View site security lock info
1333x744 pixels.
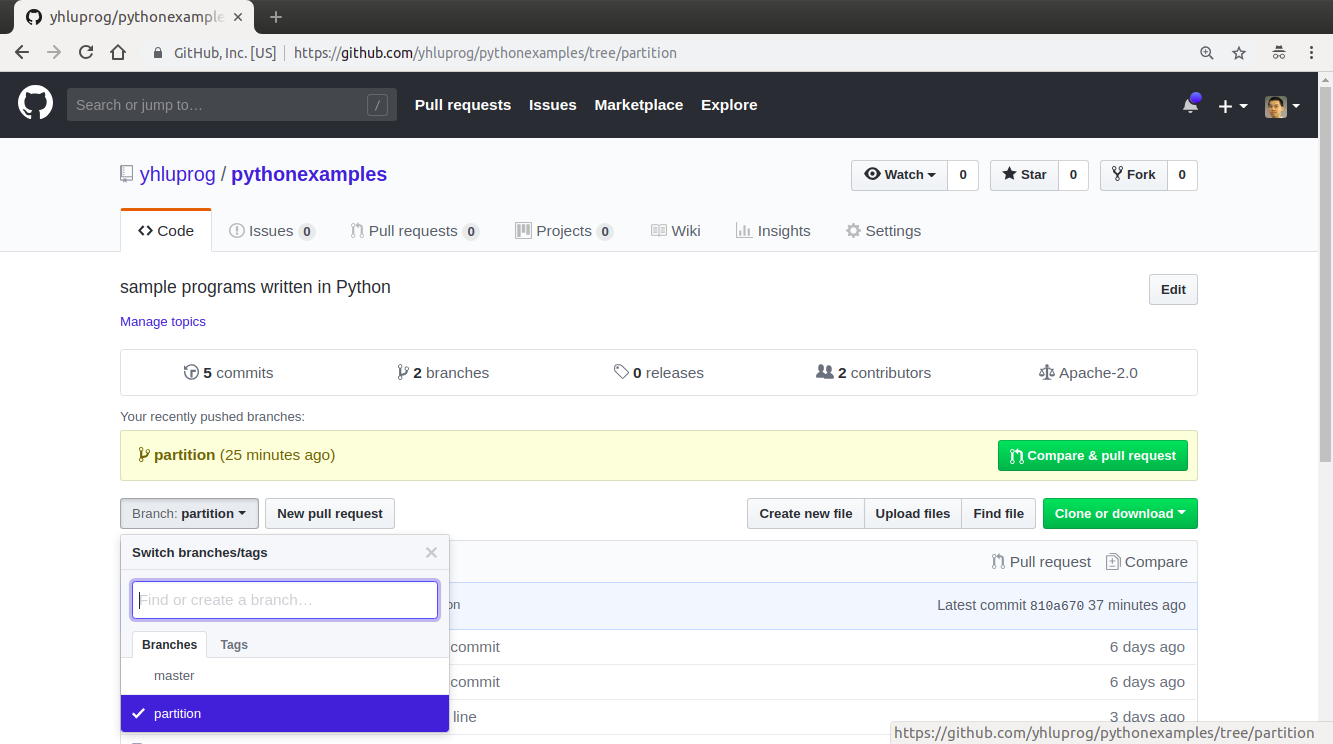pyautogui.click(x=157, y=53)
